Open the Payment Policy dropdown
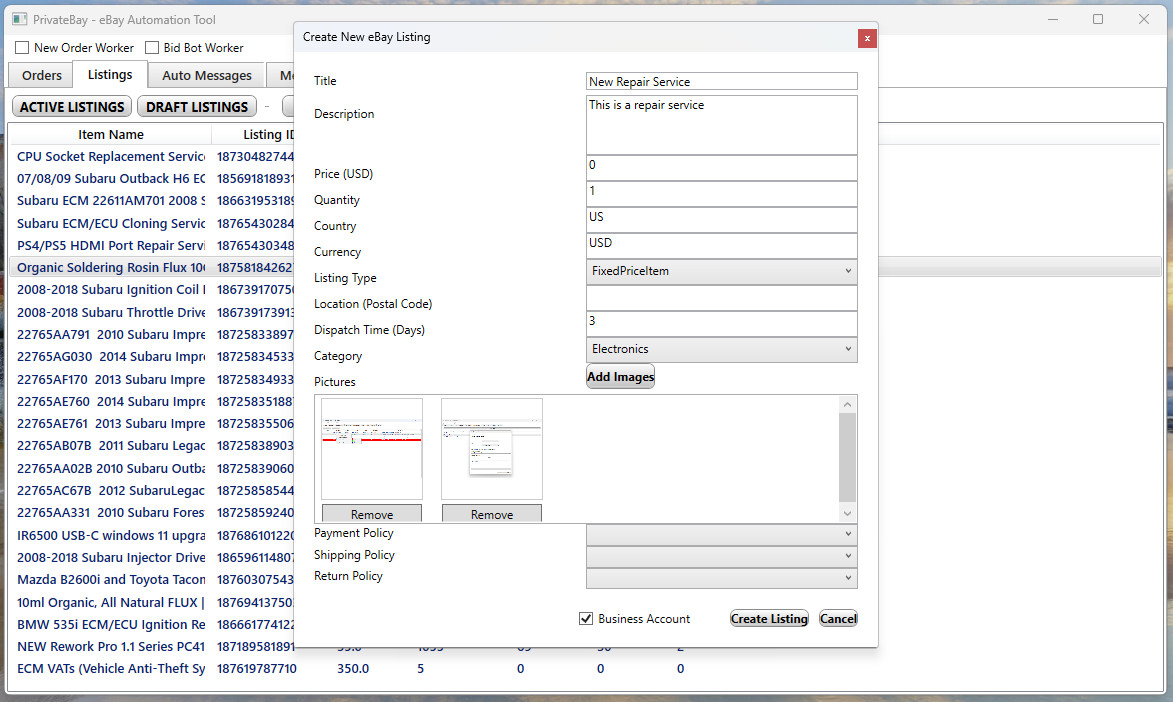The width and height of the screenshot is (1173, 702). point(721,534)
